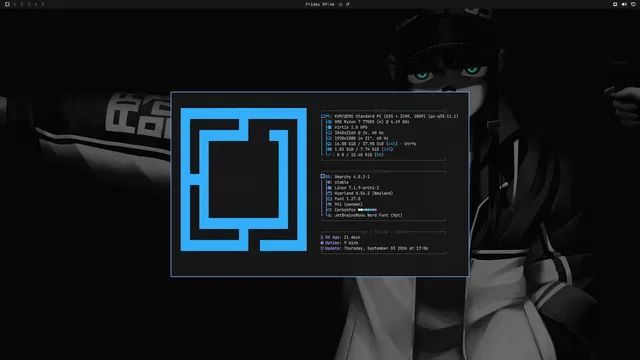
Task: Click the 'stable' channel text
Action: coord(342,182)
